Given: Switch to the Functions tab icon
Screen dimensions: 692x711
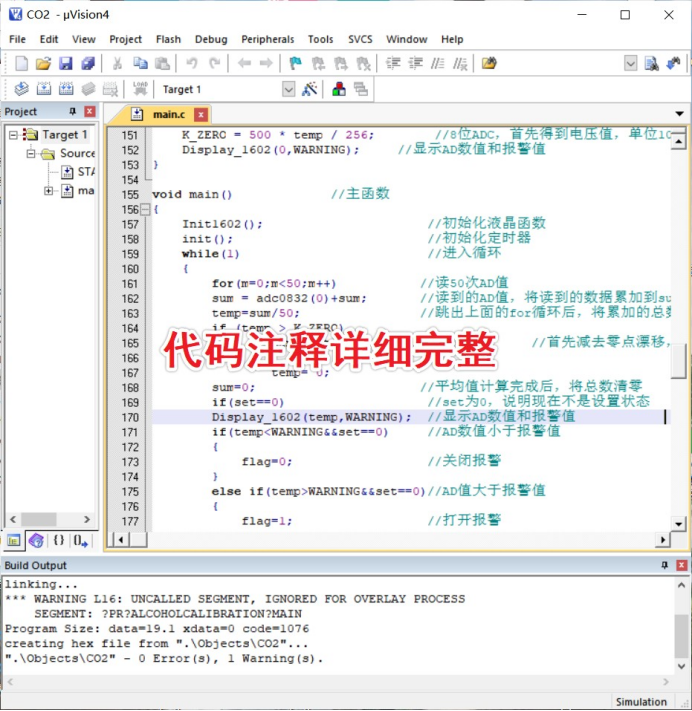Looking at the screenshot, I should (x=58, y=541).
